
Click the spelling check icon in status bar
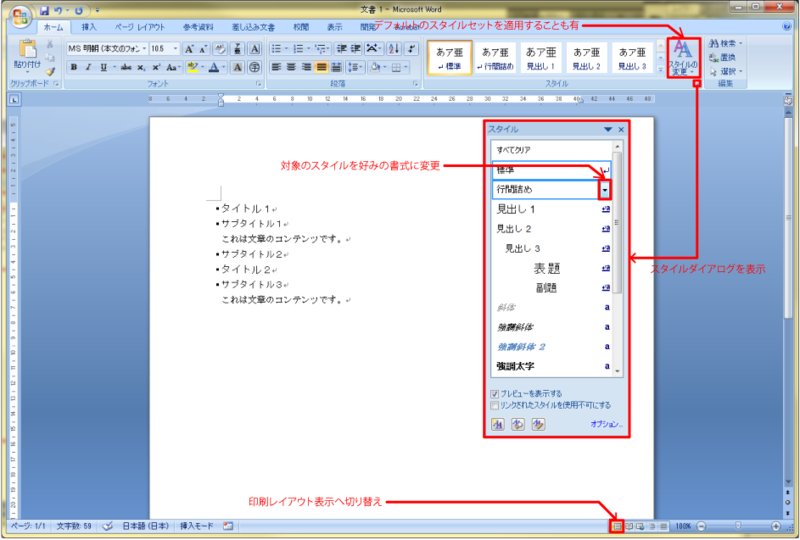click(x=107, y=526)
